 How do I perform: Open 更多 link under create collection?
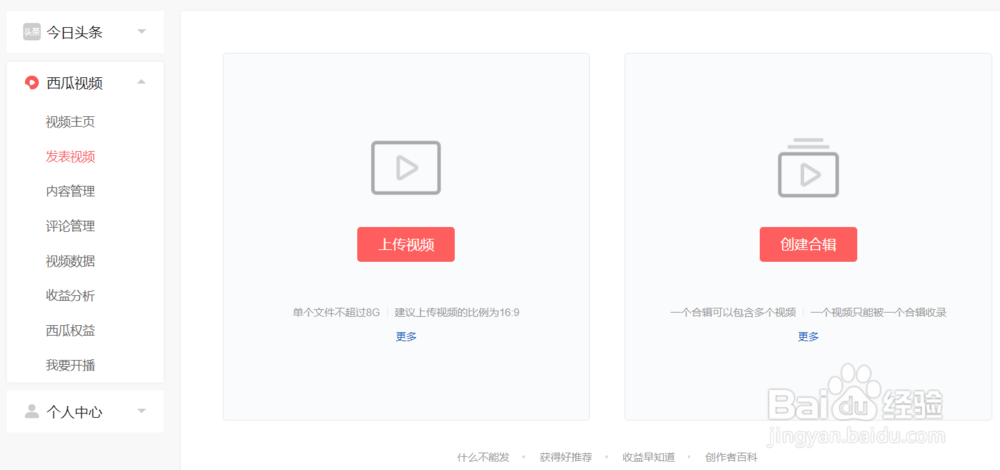click(808, 337)
